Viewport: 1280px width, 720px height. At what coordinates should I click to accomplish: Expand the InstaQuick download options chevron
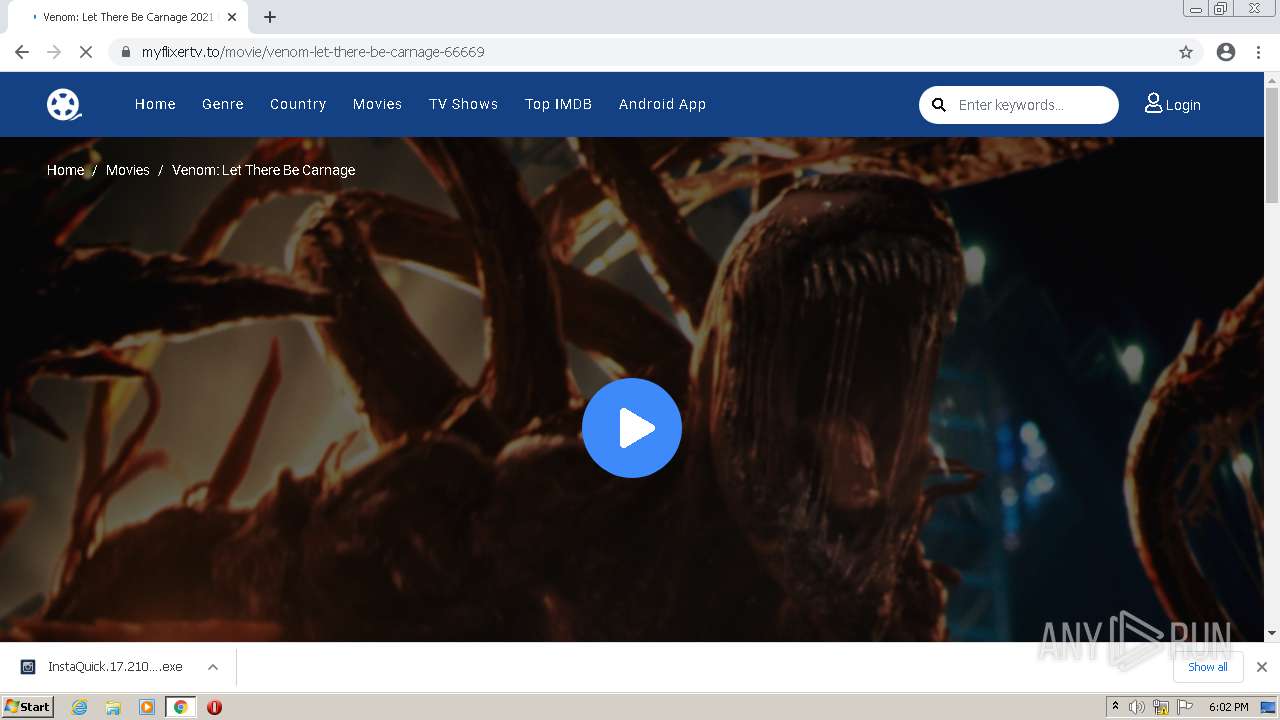(x=213, y=667)
